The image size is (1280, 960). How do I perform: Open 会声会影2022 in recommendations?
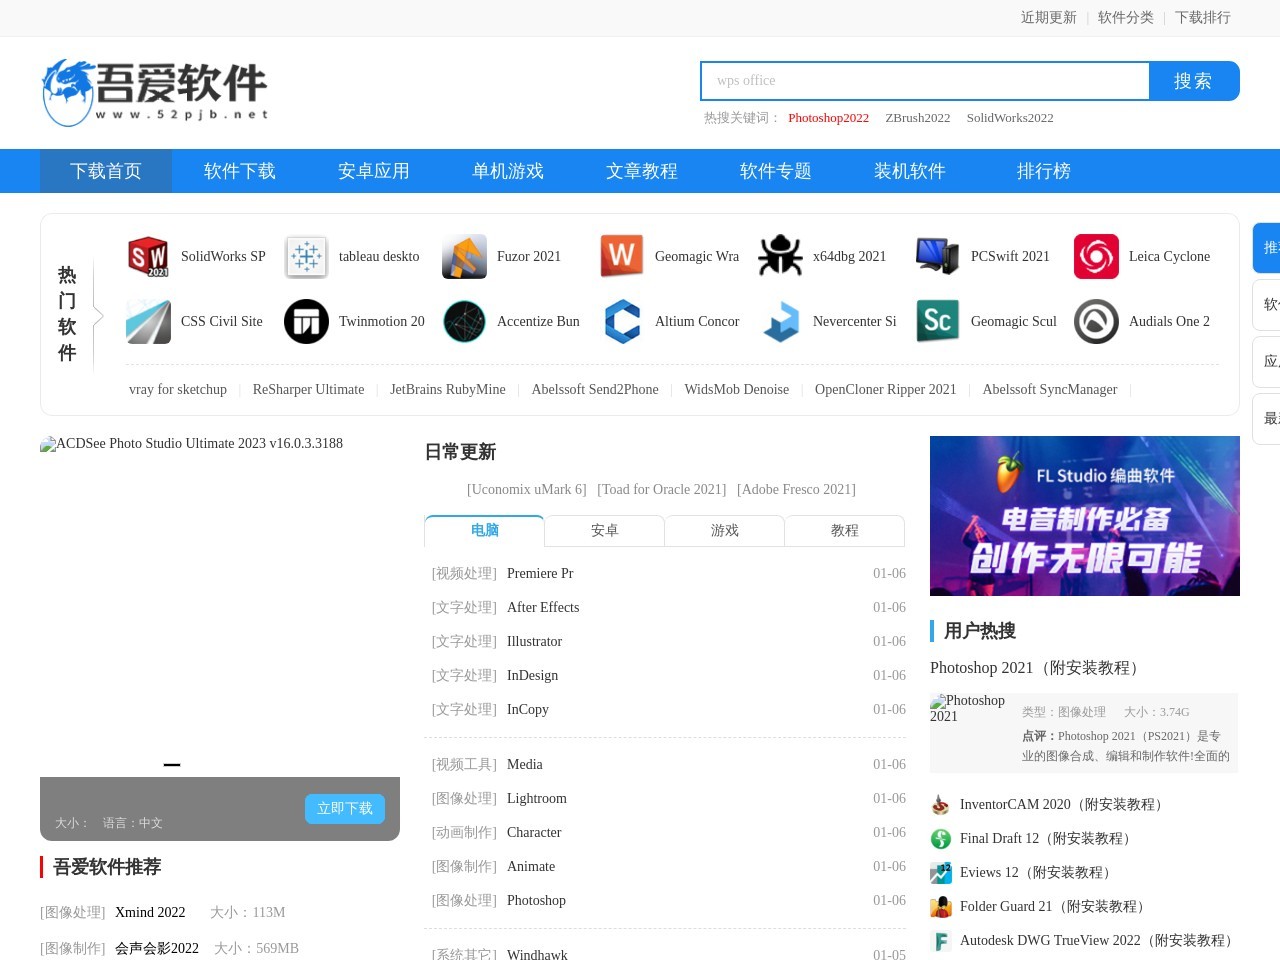click(x=157, y=949)
